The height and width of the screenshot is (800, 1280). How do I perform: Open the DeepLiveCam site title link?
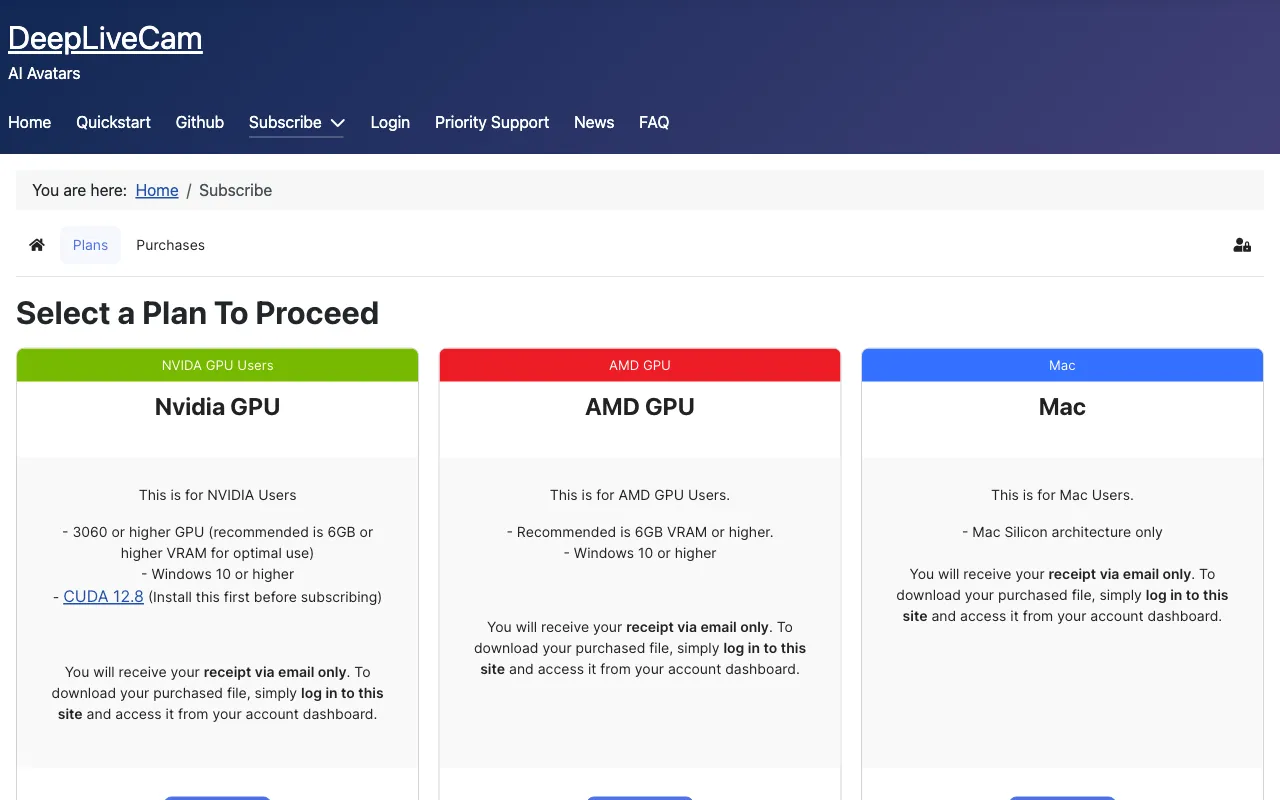(x=105, y=38)
